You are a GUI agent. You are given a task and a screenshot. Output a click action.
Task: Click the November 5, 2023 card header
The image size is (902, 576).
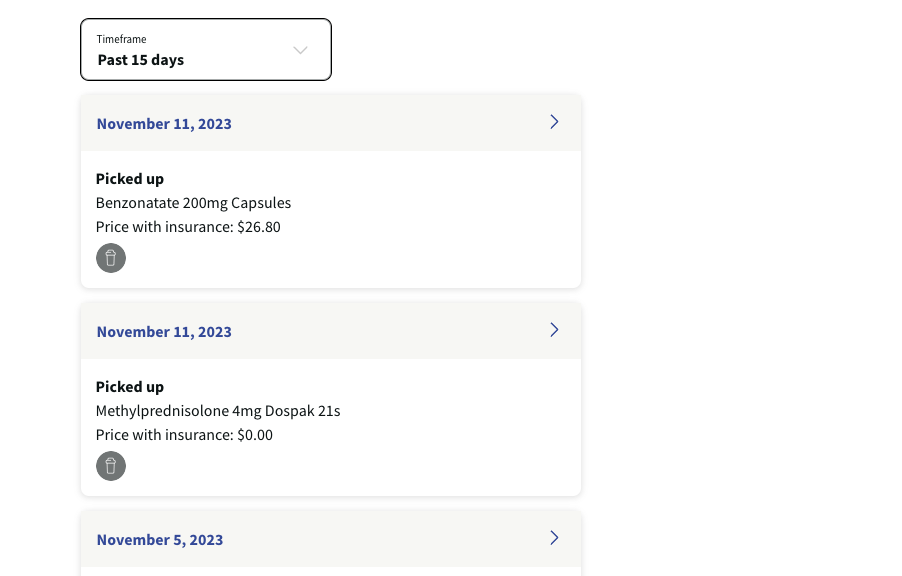[x=331, y=539]
